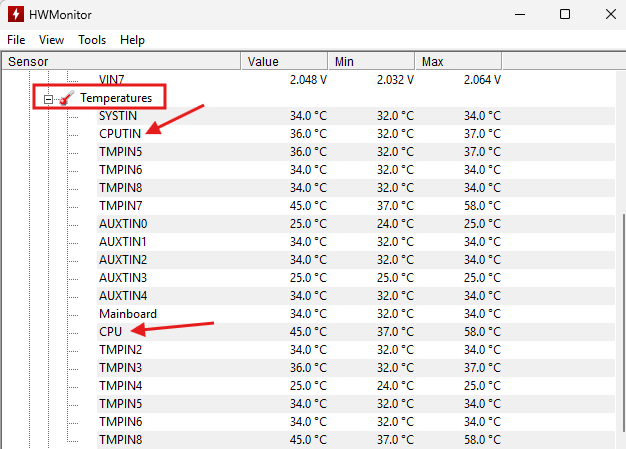Click TMPIN3 max value 37.0 °C
This screenshot has width=626, height=449.
(482, 368)
